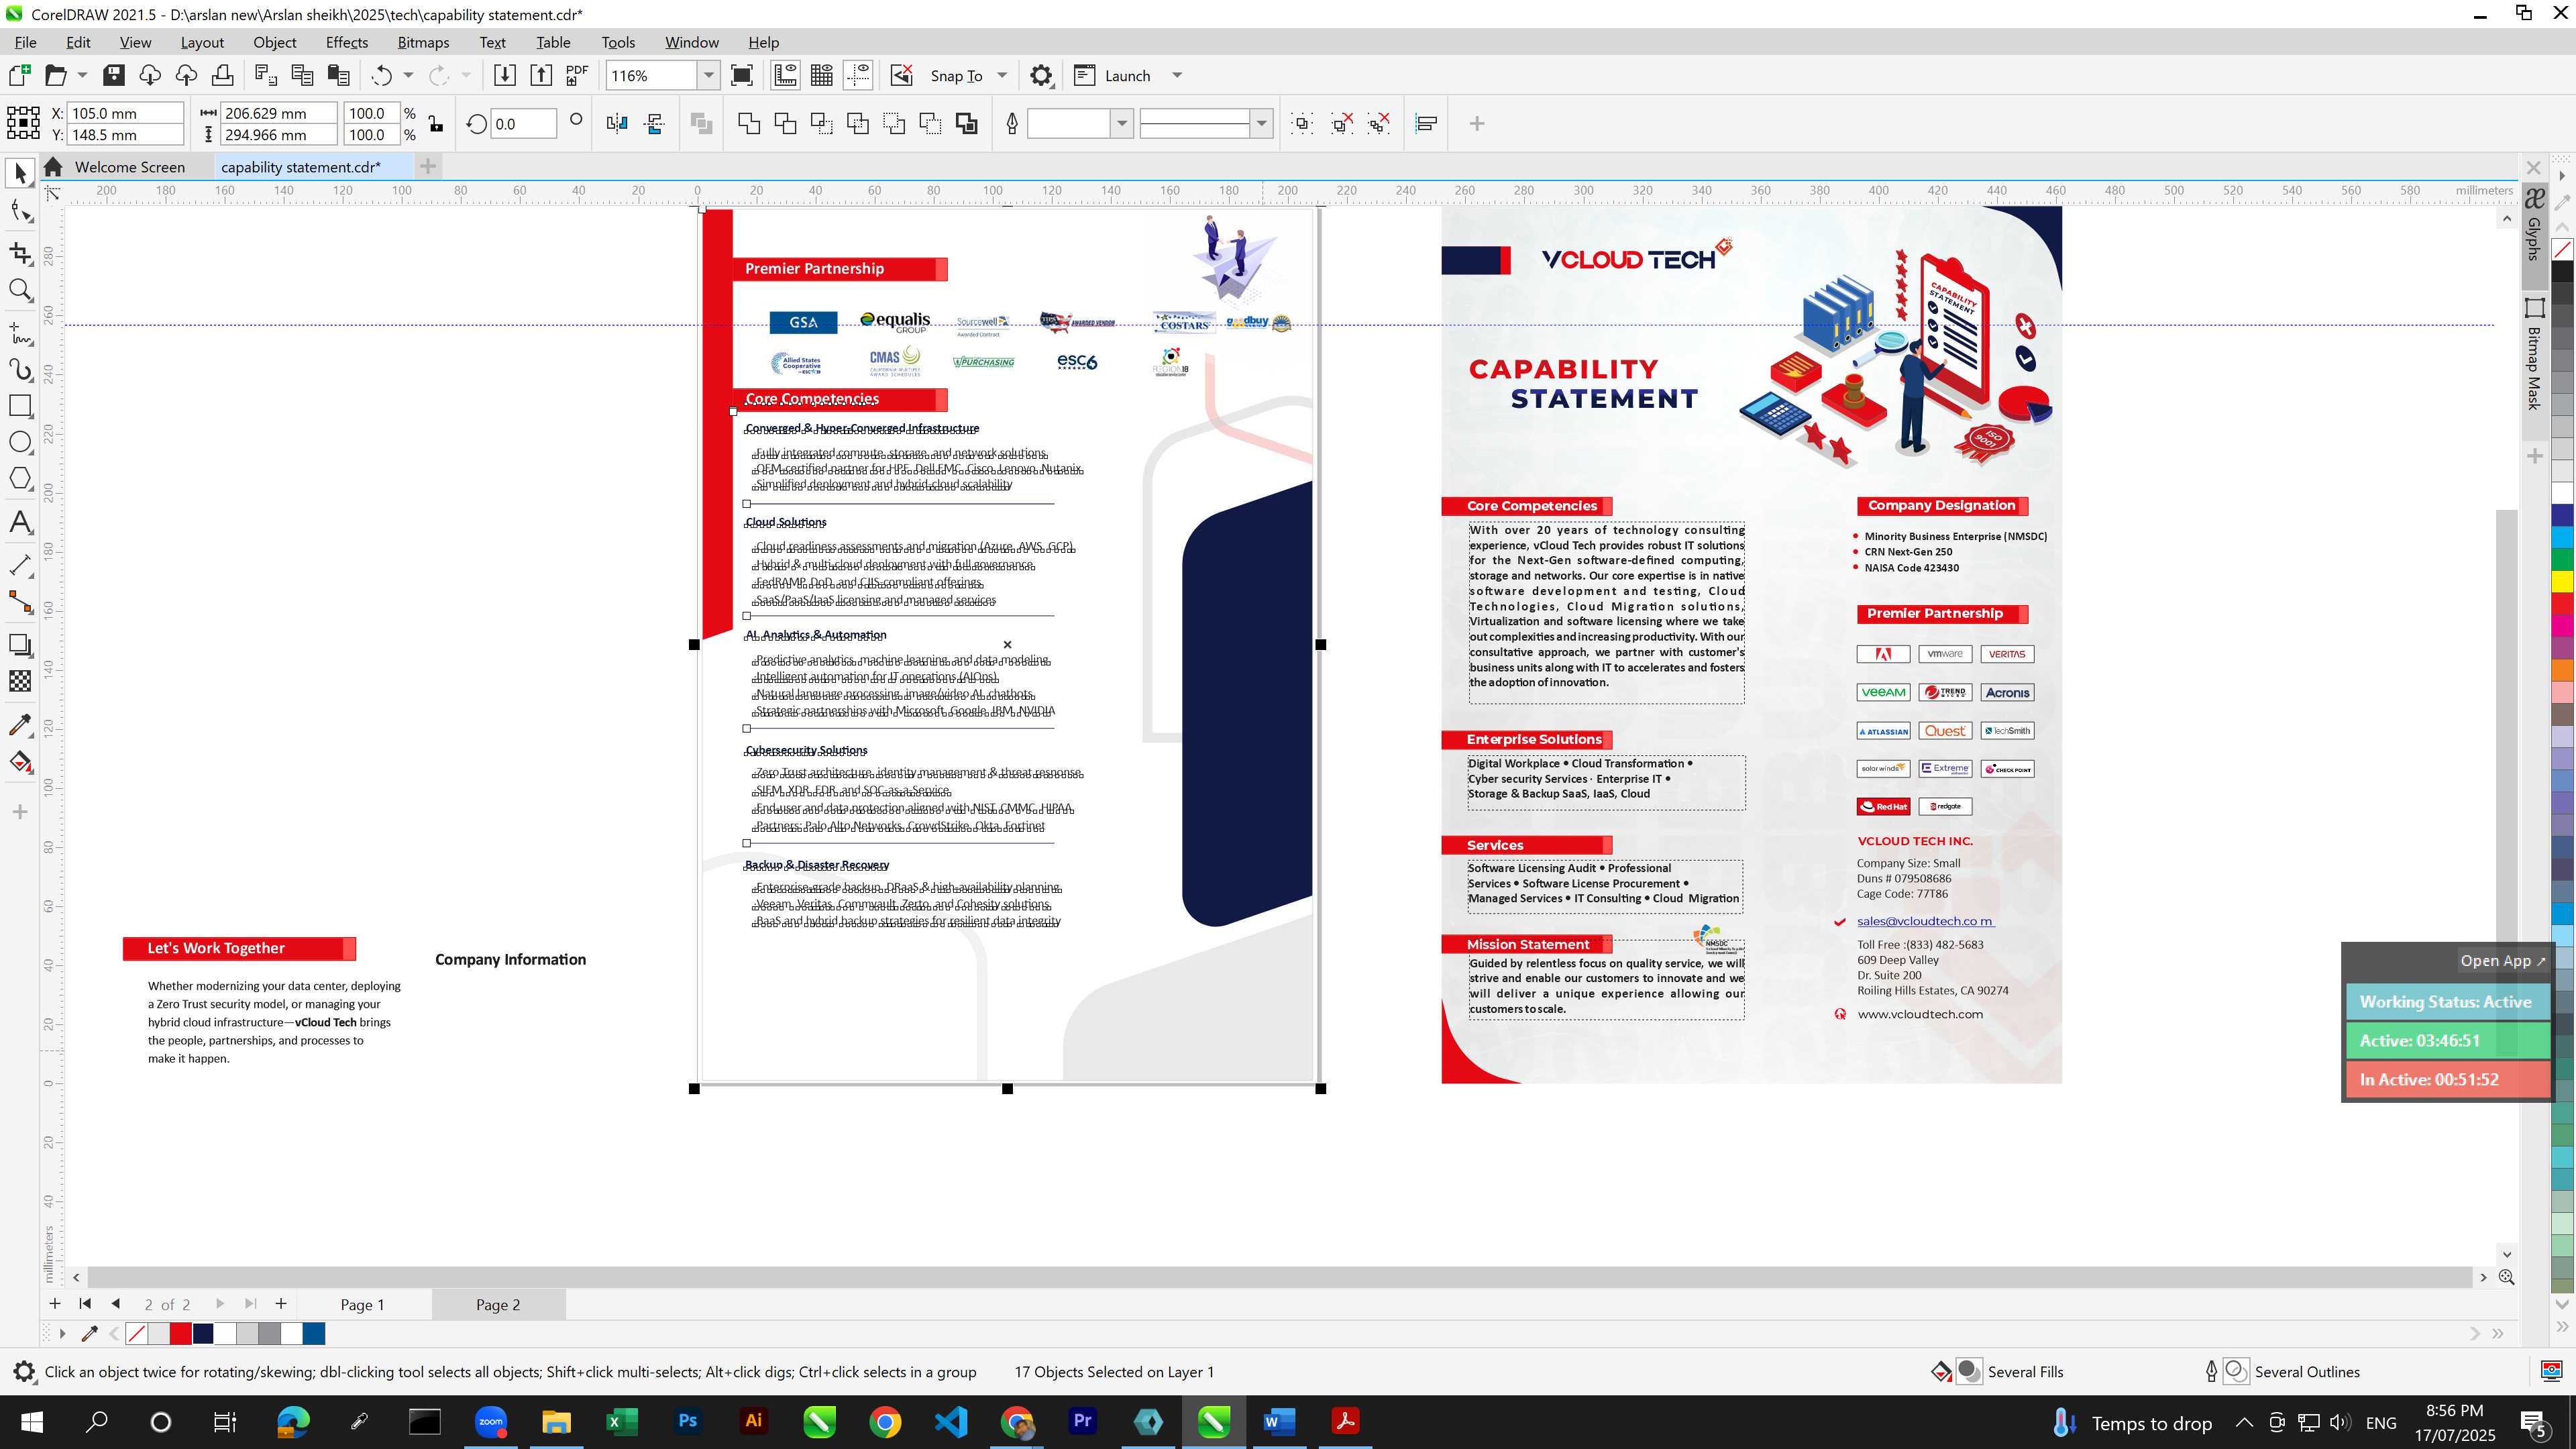
Task: Select the Freehand drawing tool
Action: pos(20,333)
